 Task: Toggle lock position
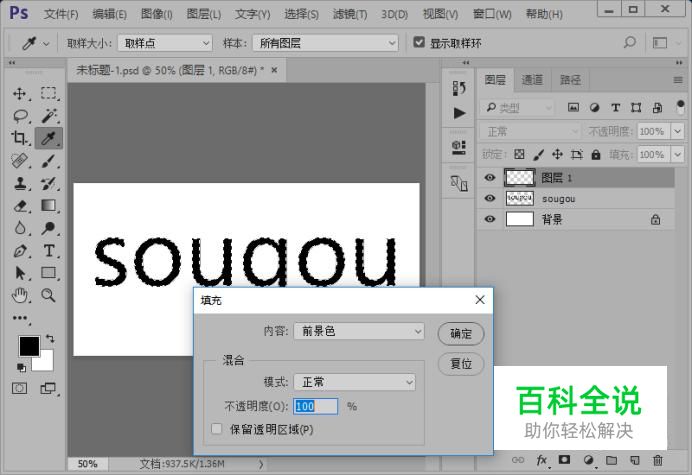point(557,155)
